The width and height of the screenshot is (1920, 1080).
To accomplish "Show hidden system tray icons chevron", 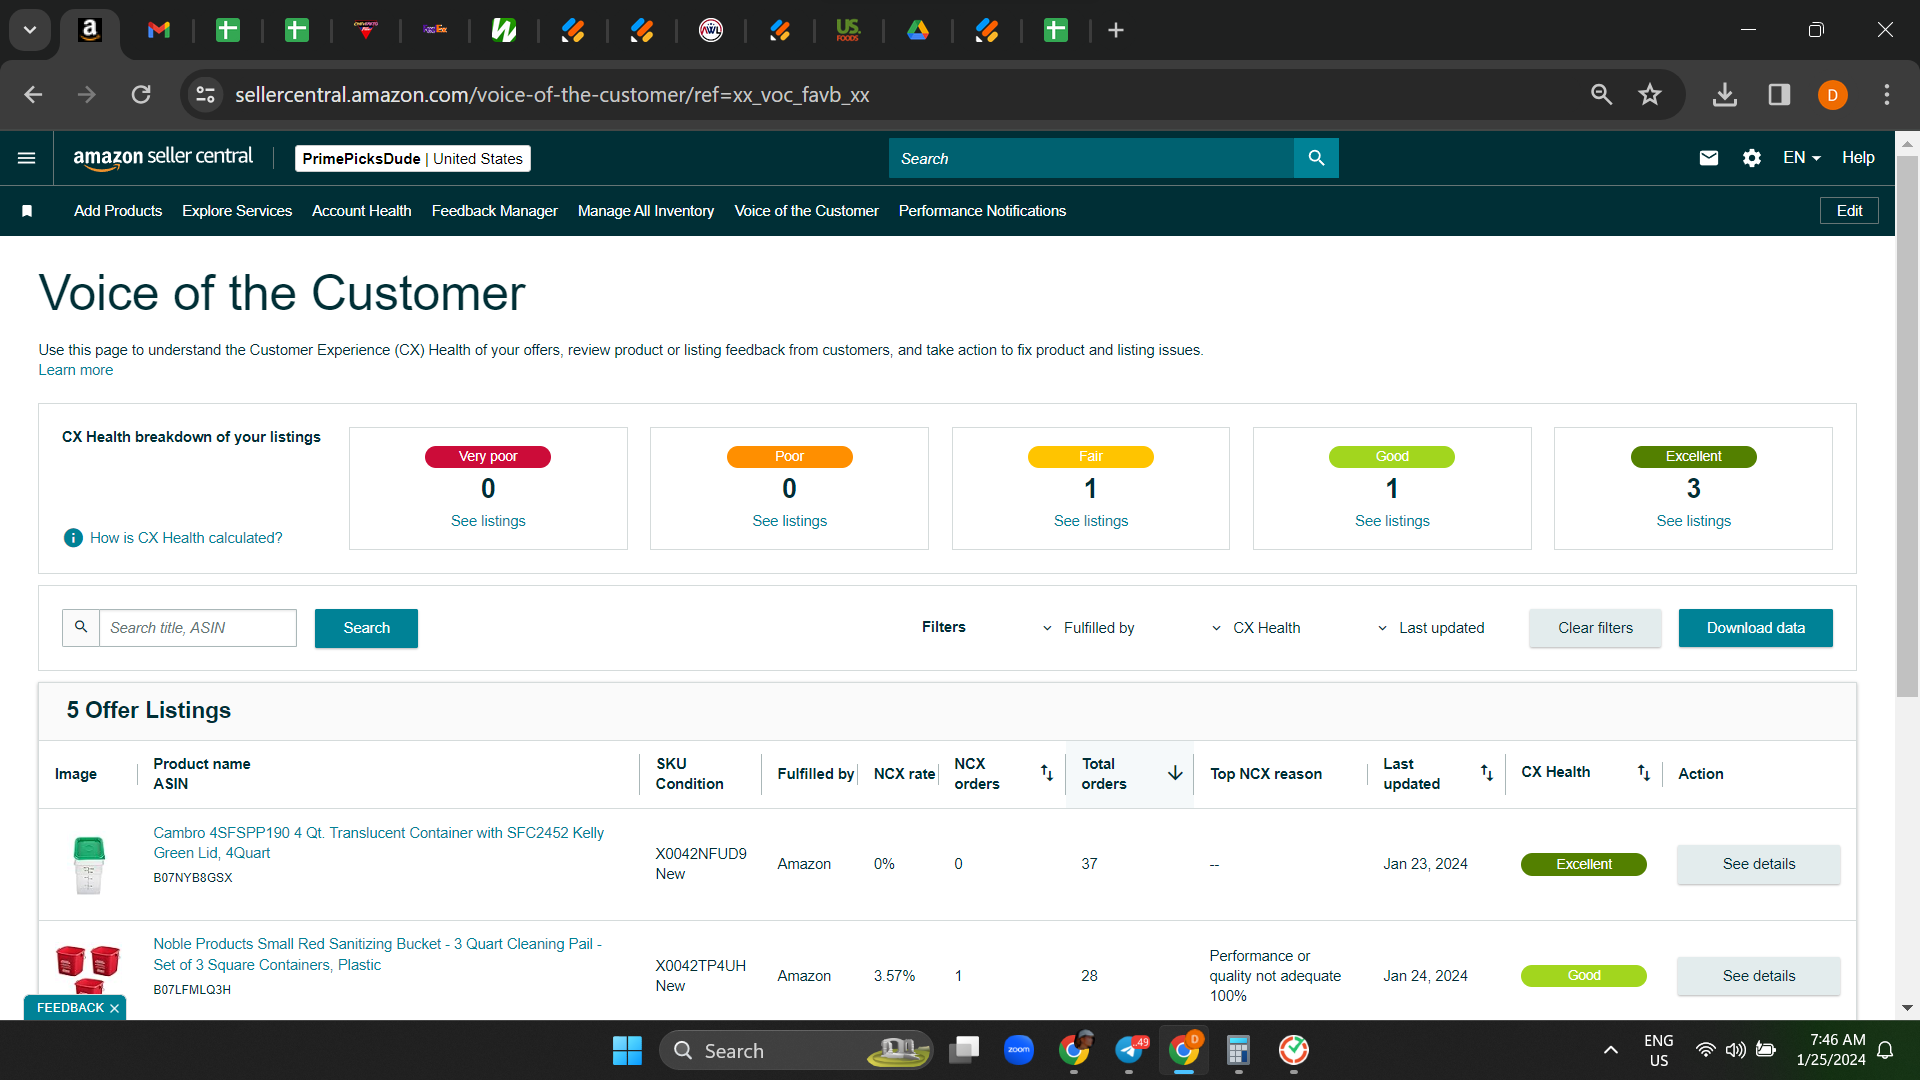I will click(1610, 1050).
